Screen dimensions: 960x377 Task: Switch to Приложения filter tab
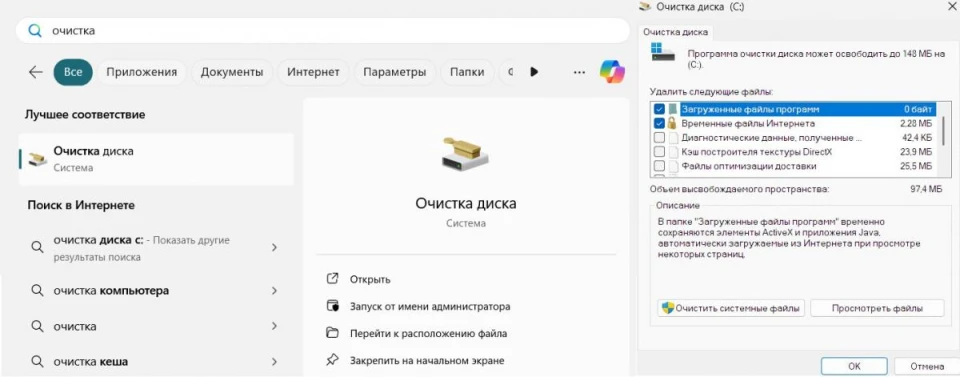tap(141, 72)
